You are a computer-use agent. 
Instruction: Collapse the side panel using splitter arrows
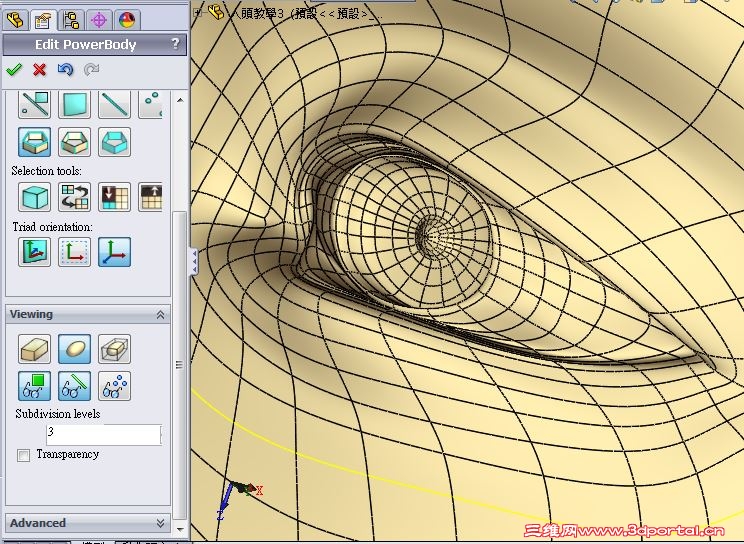click(194, 262)
